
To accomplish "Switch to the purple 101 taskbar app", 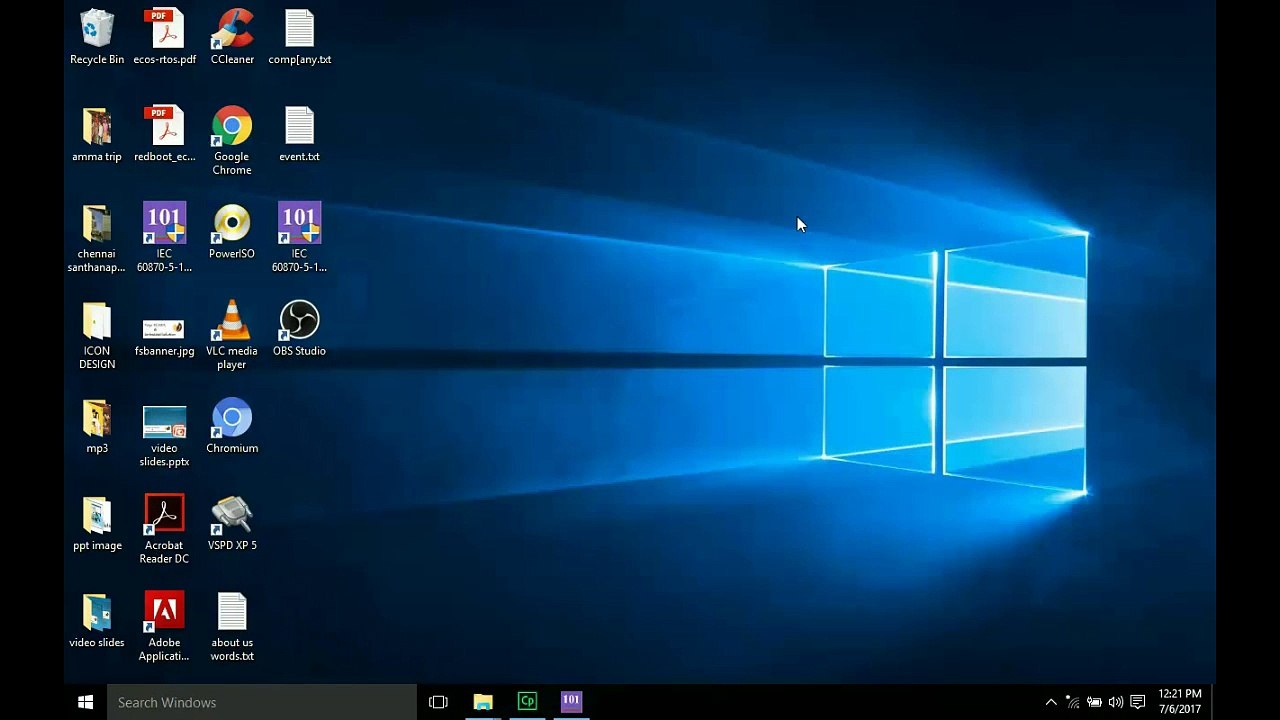I will coord(571,702).
